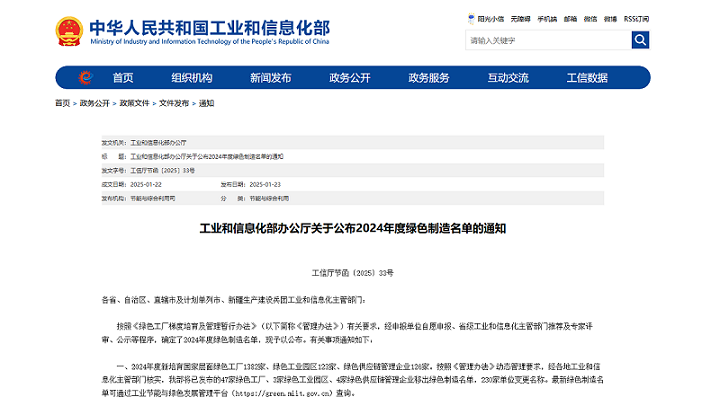Image resolution: width=720 pixels, height=406 pixels.
Task: Click the 阳光小信 robot icon
Action: tap(472, 18)
